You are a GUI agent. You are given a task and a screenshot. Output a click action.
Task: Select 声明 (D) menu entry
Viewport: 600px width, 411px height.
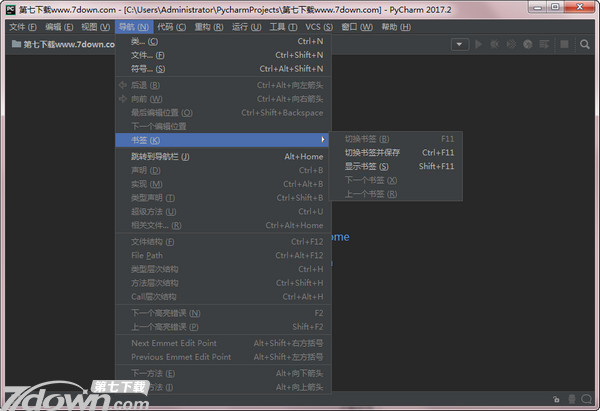(x=223, y=170)
